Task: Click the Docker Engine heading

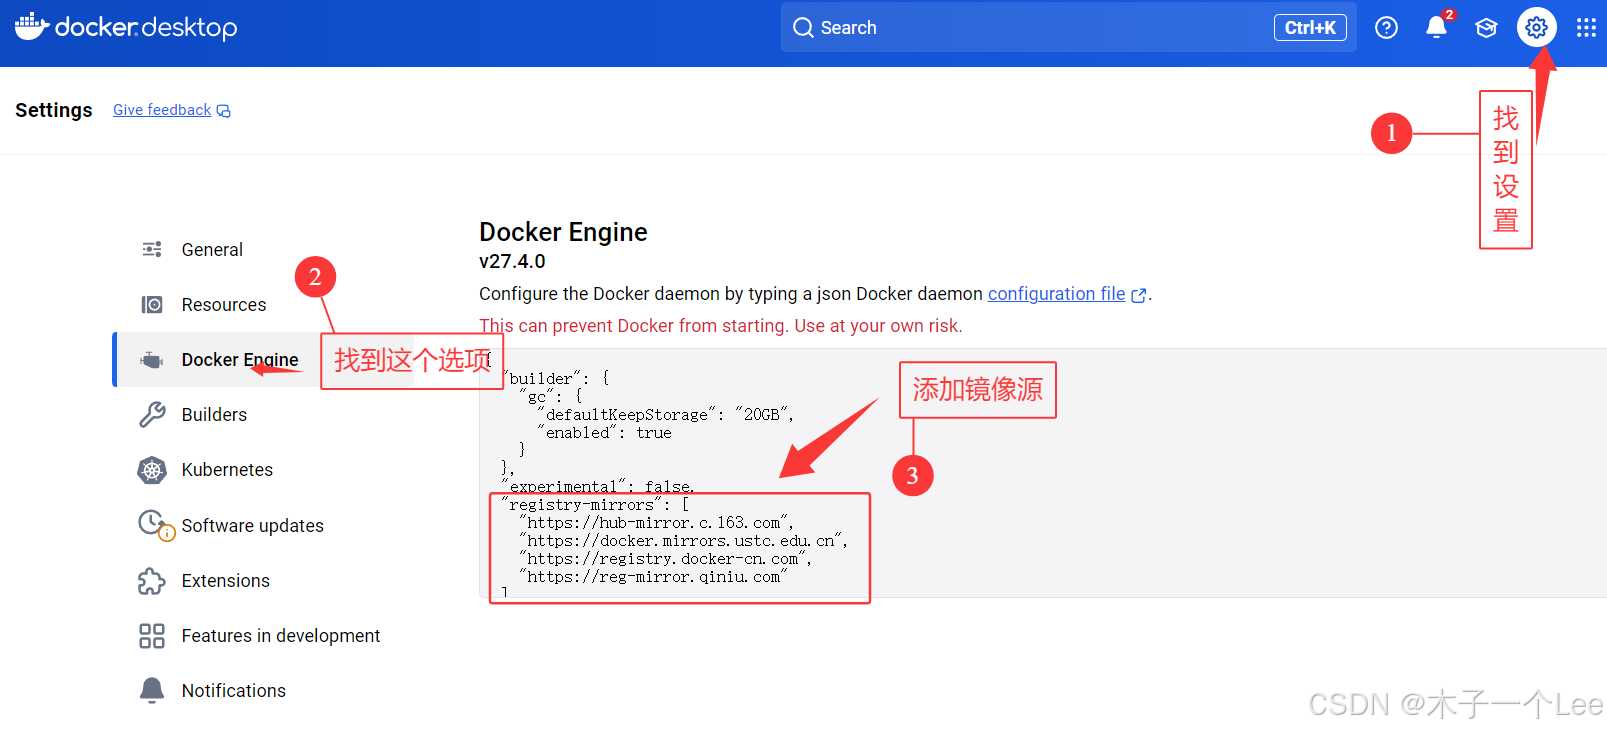Action: click(x=563, y=232)
